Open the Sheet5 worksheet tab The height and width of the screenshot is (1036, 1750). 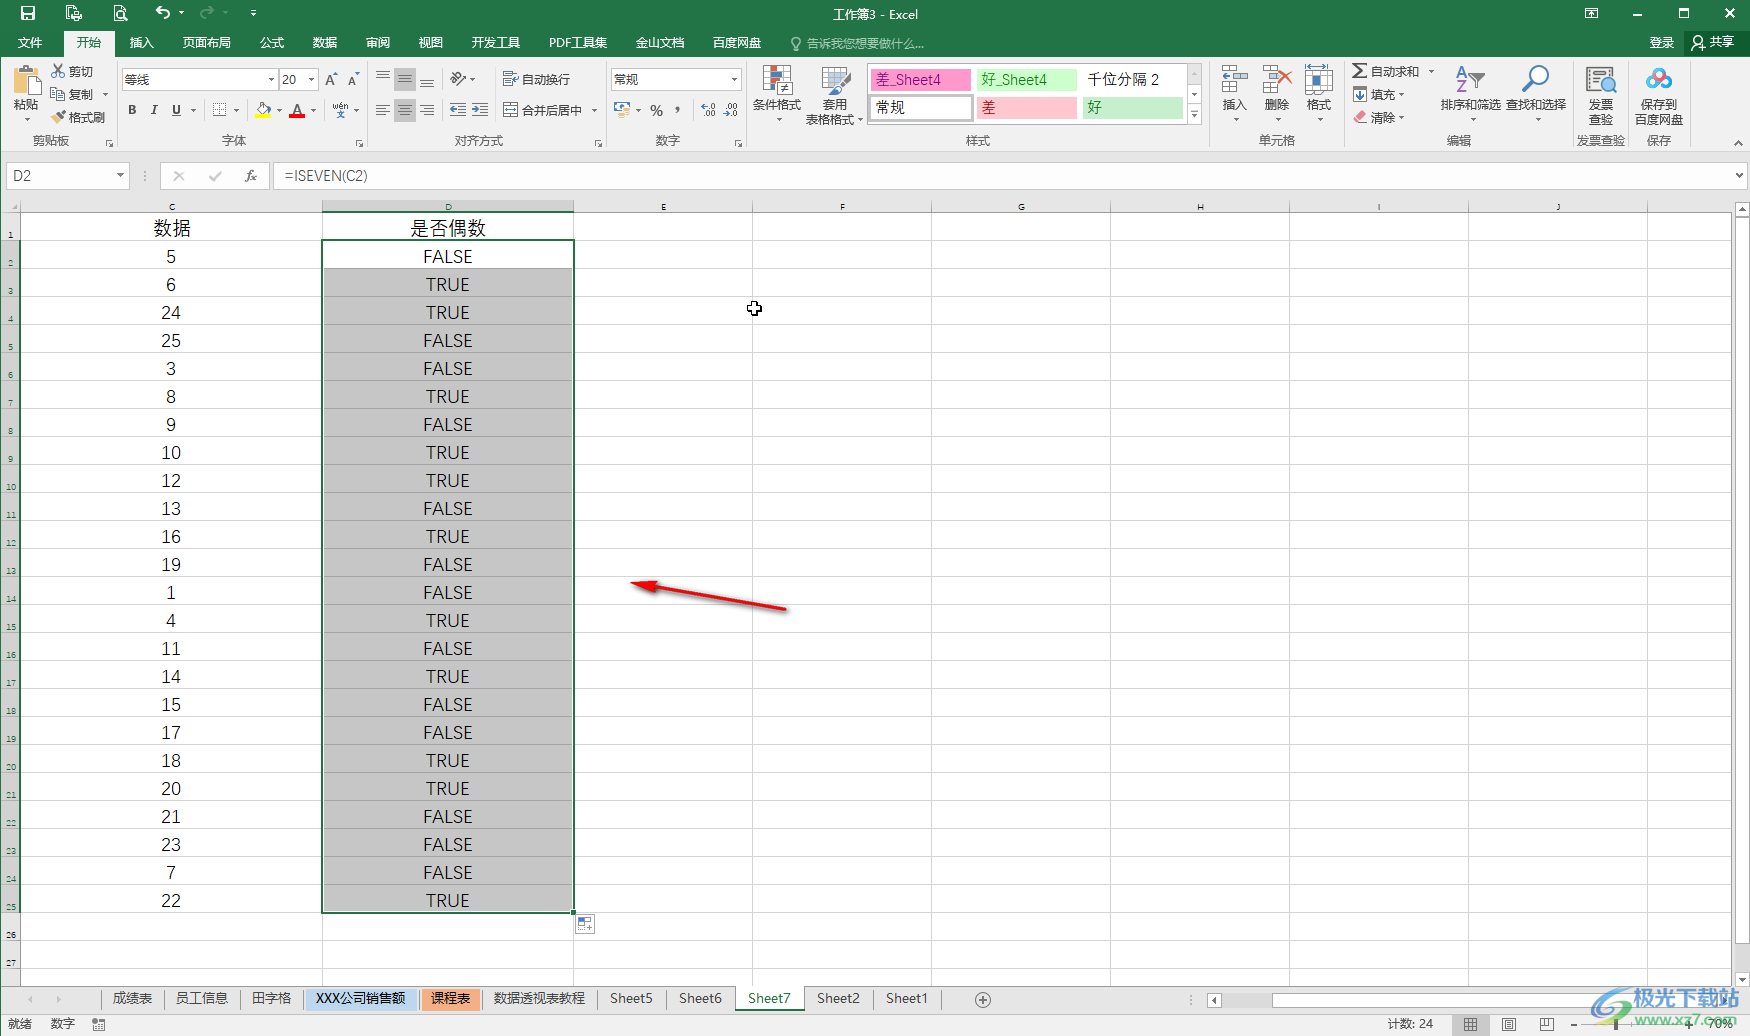click(631, 999)
